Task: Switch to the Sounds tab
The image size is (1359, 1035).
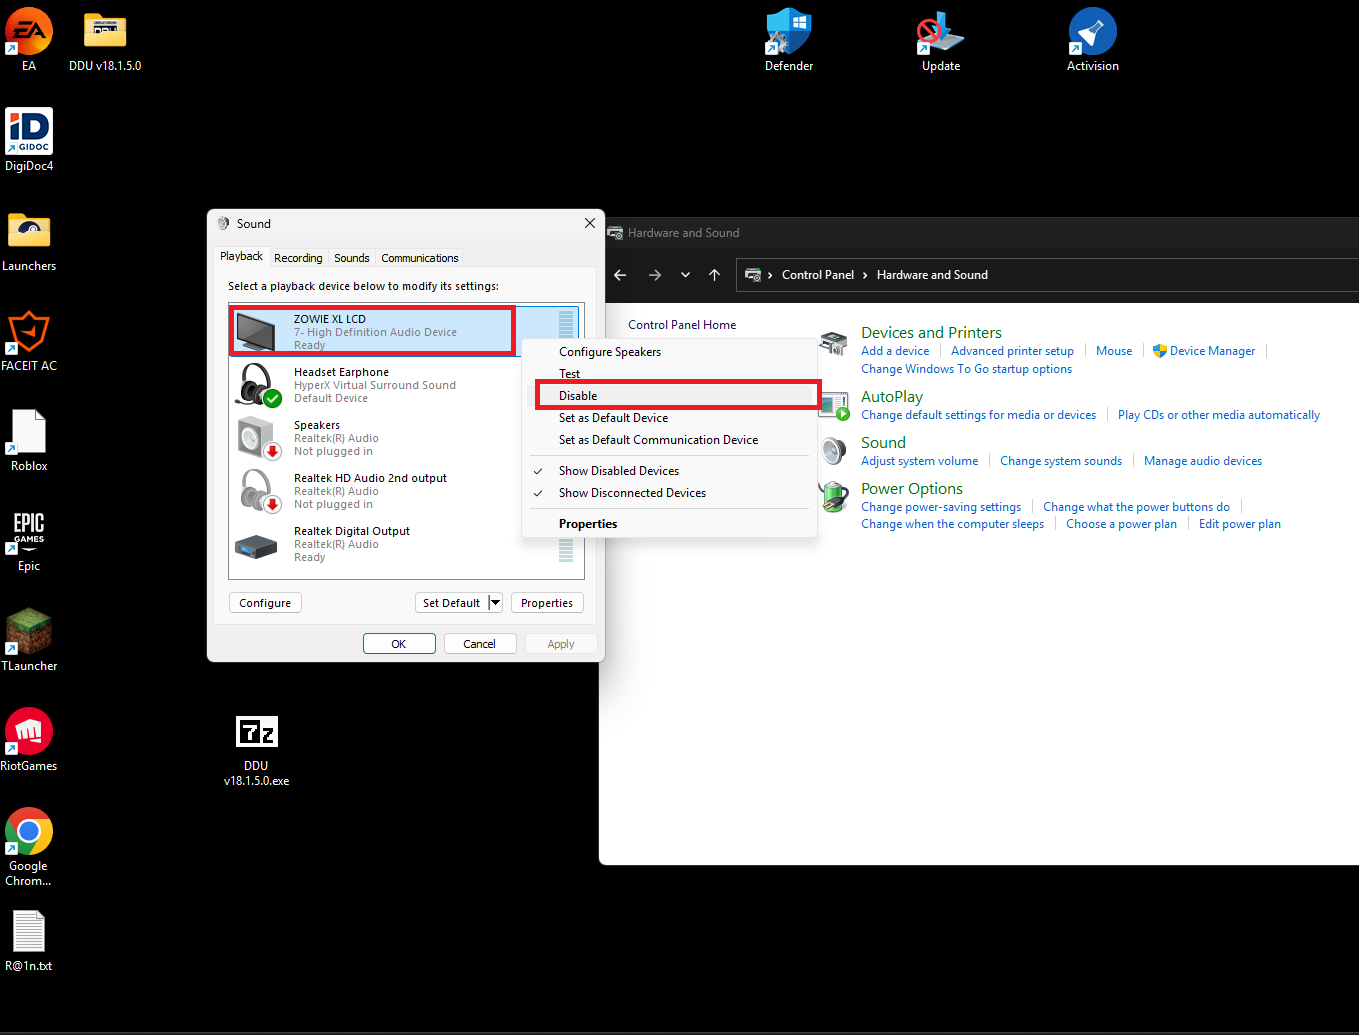Action: pyautogui.click(x=352, y=258)
